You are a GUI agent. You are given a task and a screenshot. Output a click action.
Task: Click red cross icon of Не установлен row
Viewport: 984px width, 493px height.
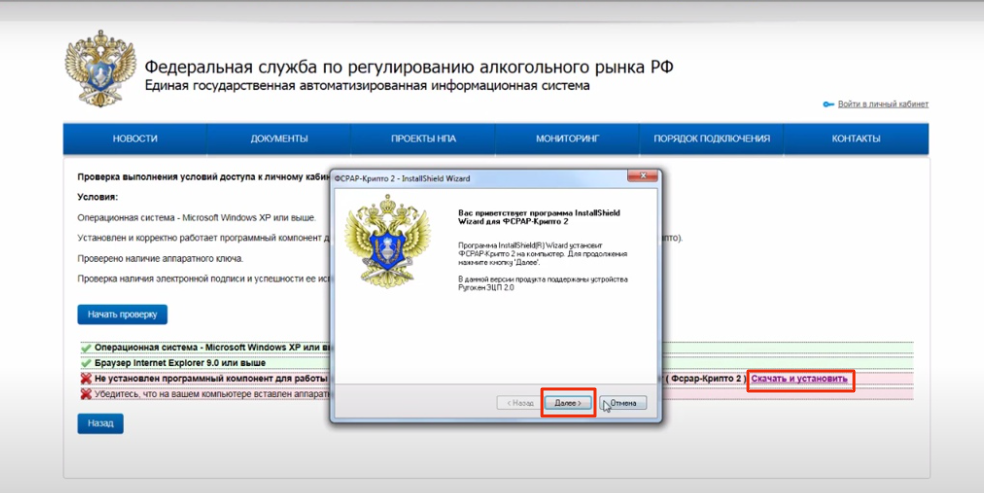pos(86,379)
